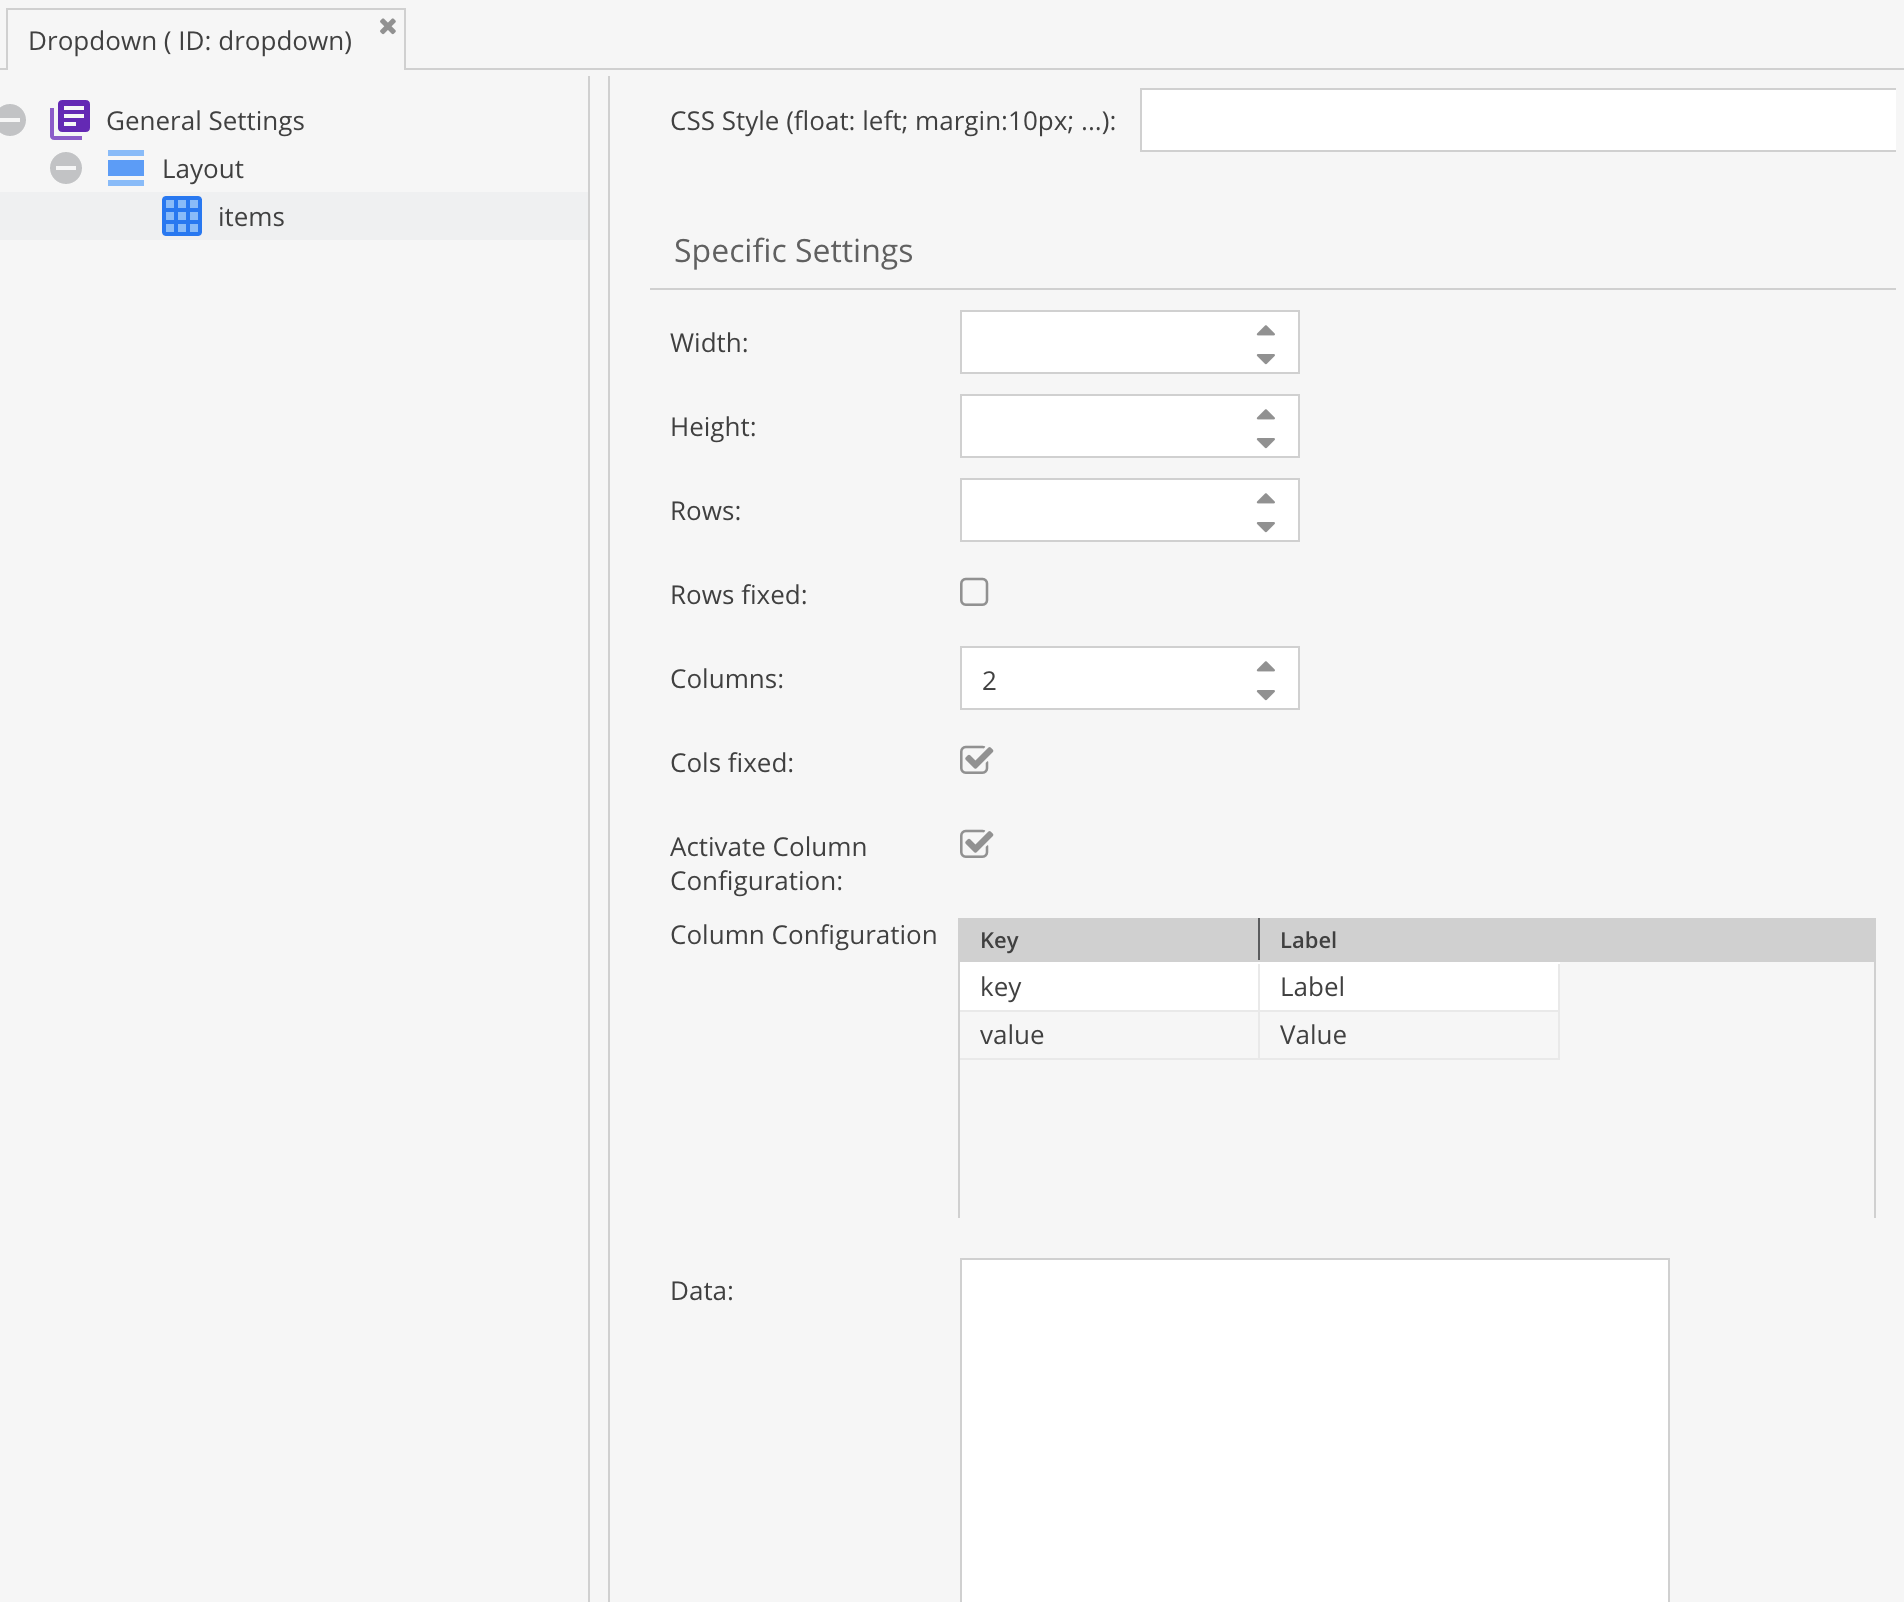Collapse the Layout tree node

pyautogui.click(x=66, y=168)
